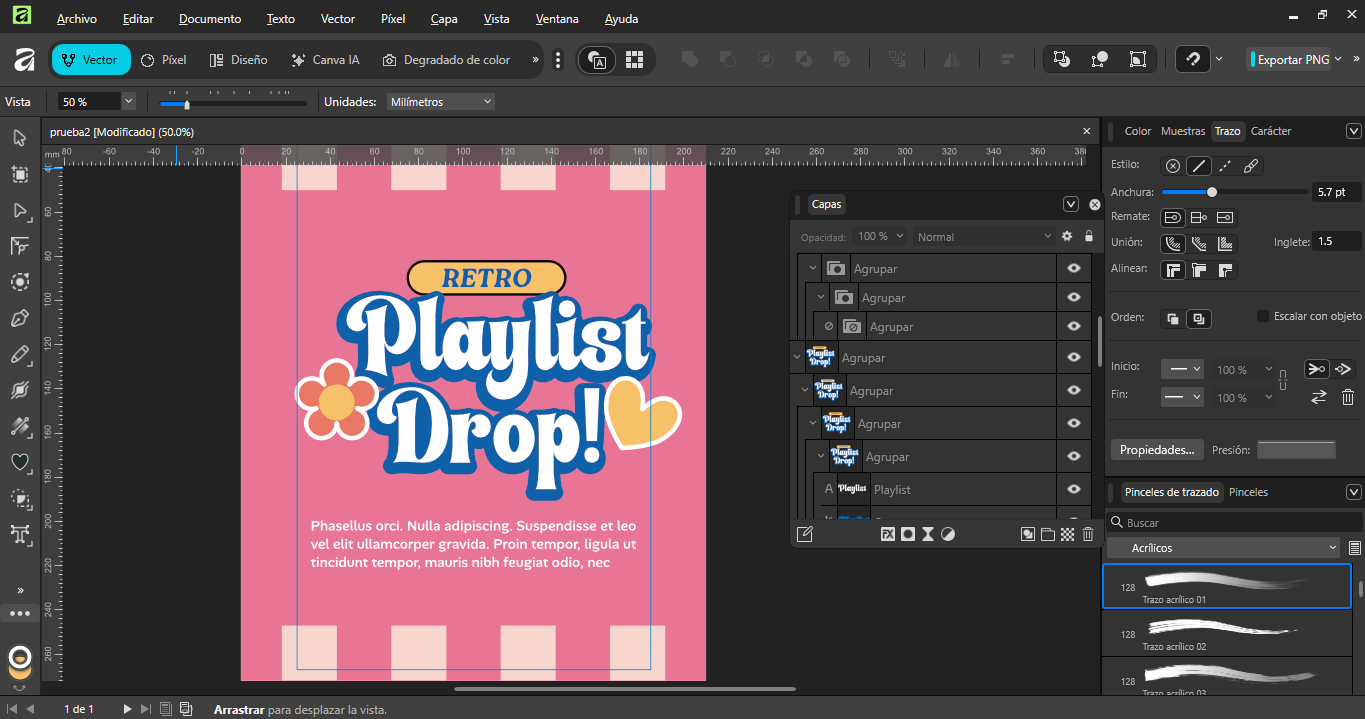The image size is (1365, 719).
Task: Click the Anchura width slider
Action: point(1235,191)
